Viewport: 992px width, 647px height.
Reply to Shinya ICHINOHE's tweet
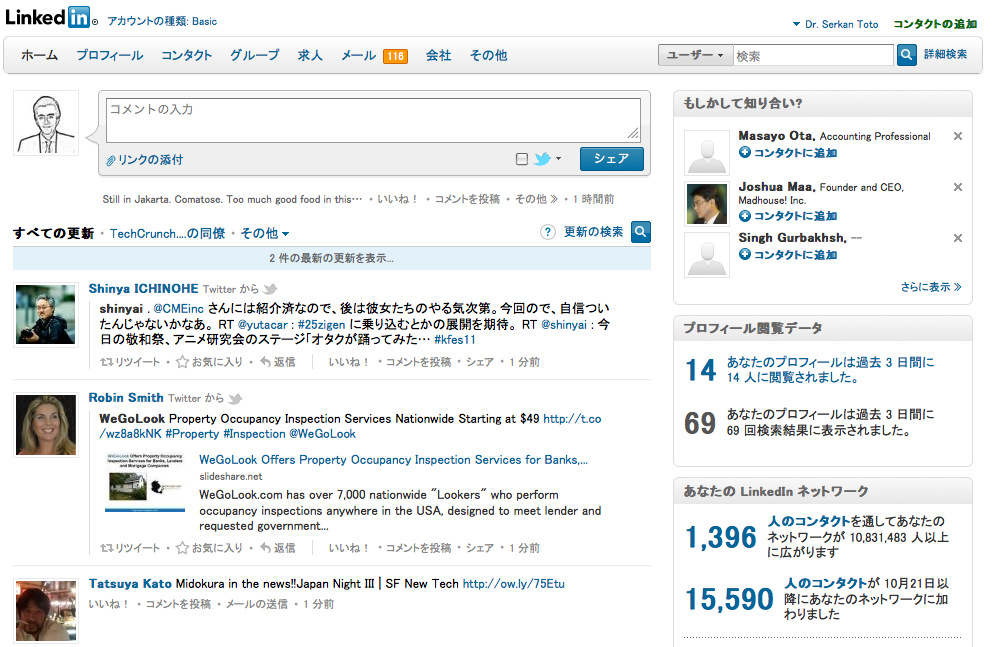tap(278, 362)
